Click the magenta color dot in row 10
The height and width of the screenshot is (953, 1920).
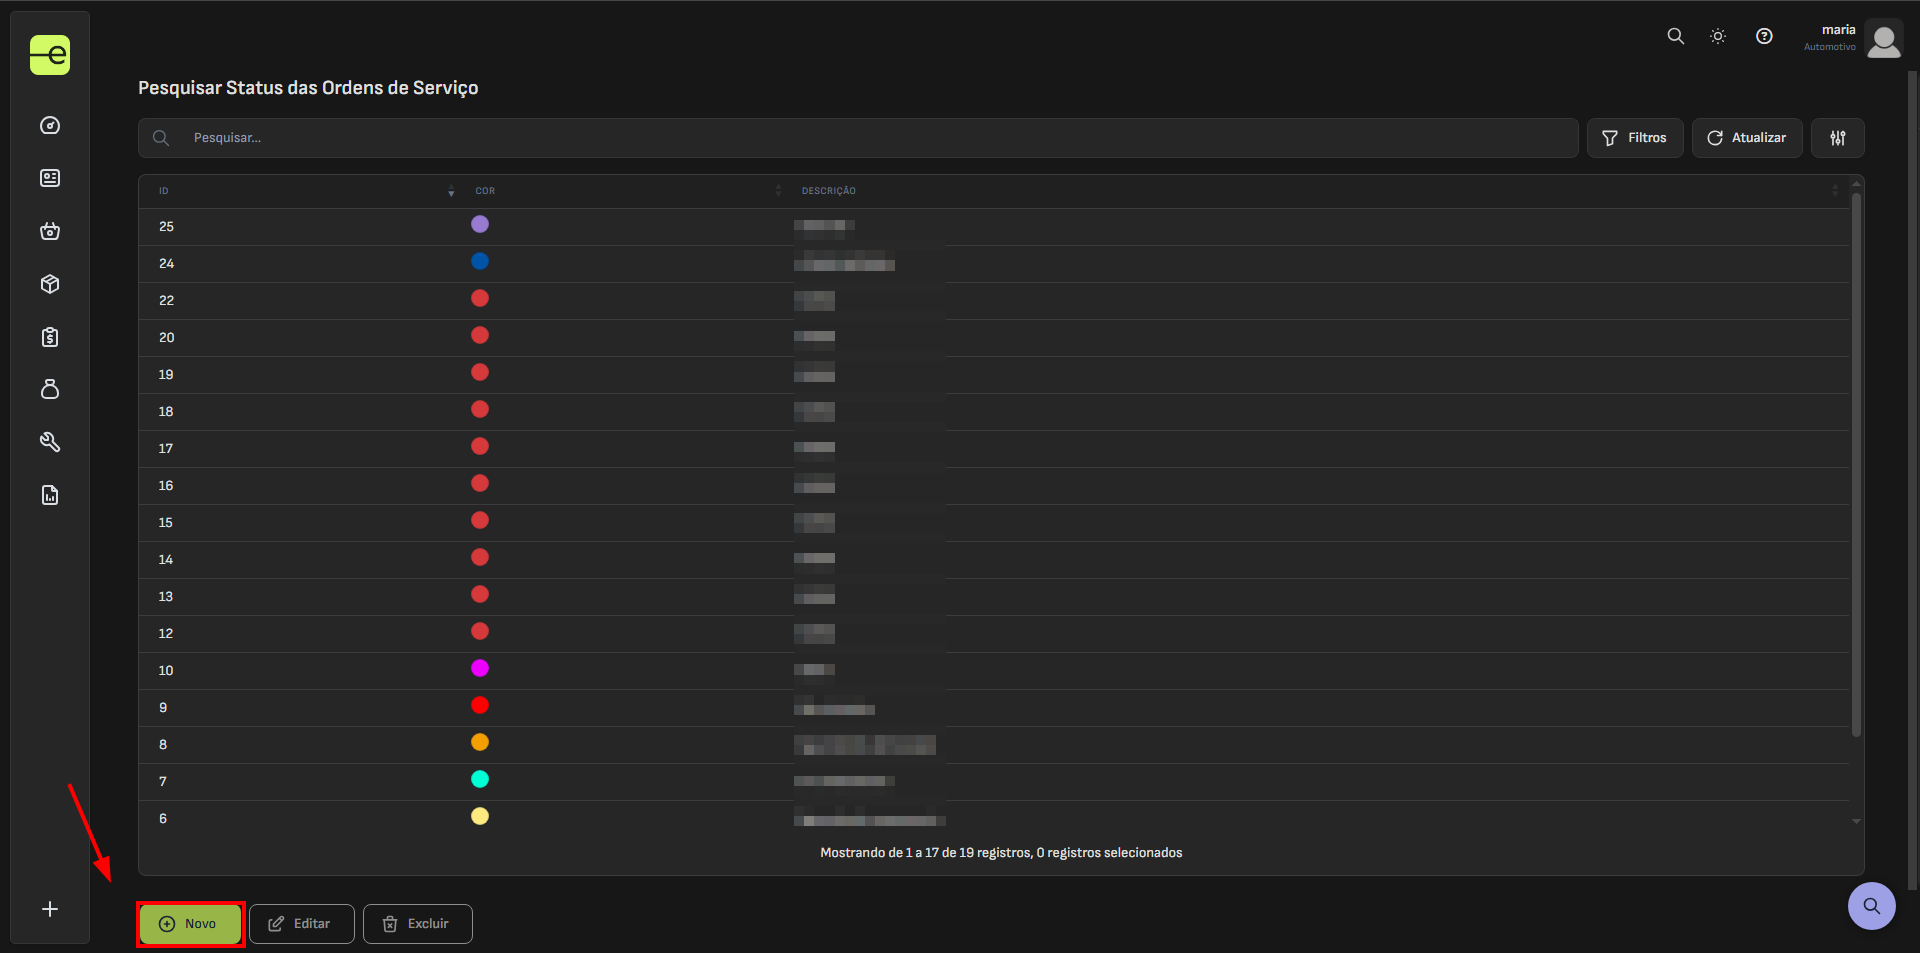(x=480, y=668)
